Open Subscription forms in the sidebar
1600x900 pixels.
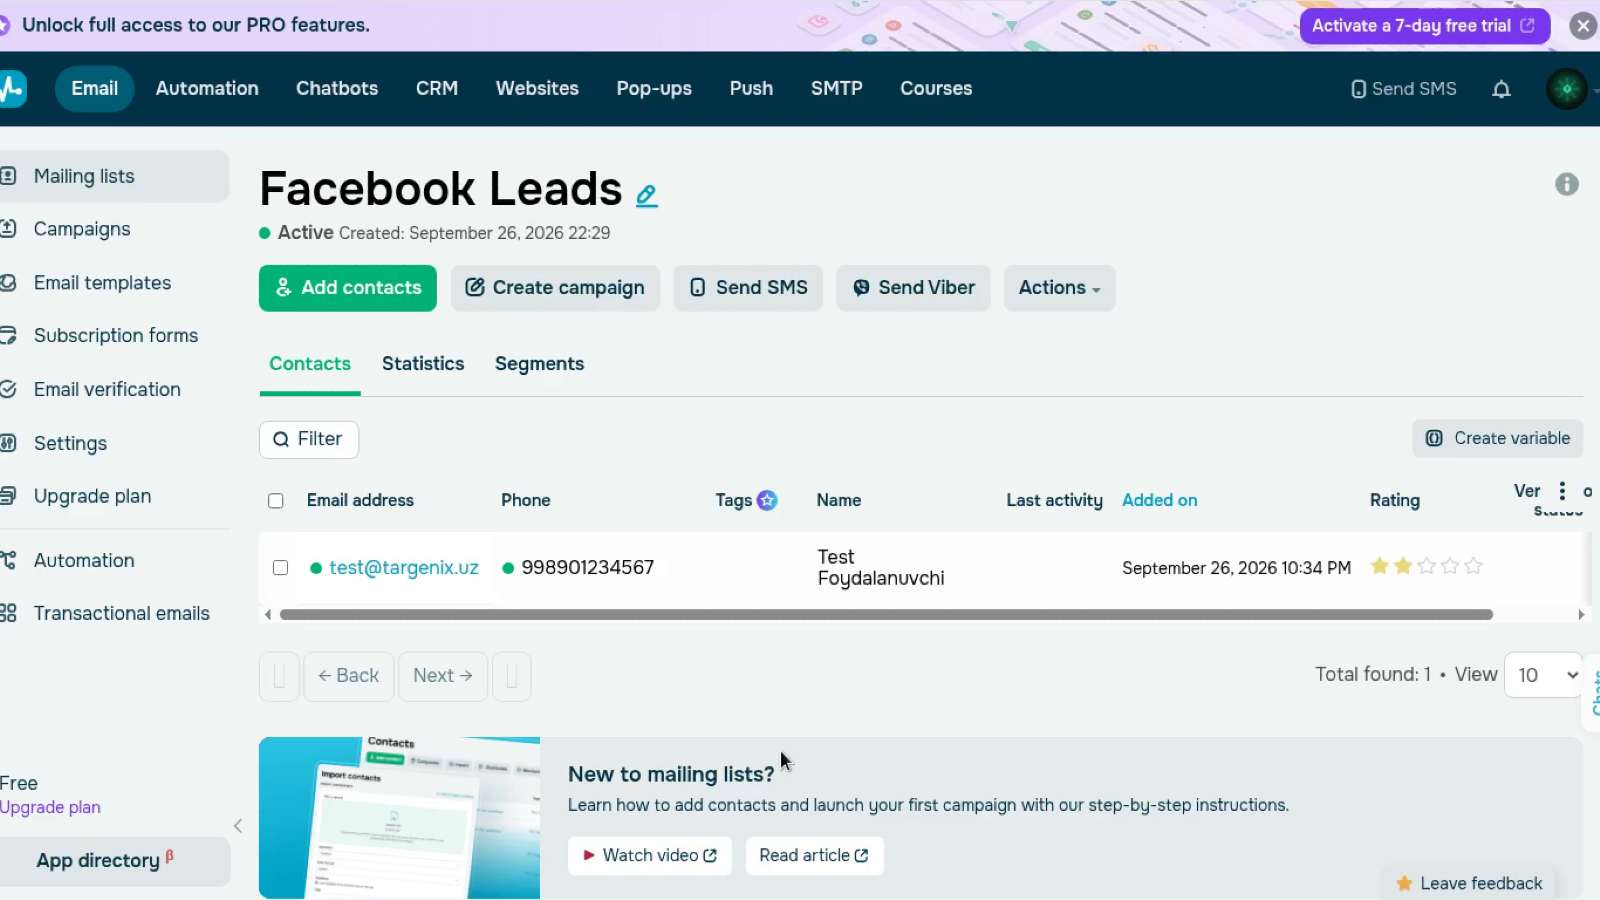pos(116,336)
